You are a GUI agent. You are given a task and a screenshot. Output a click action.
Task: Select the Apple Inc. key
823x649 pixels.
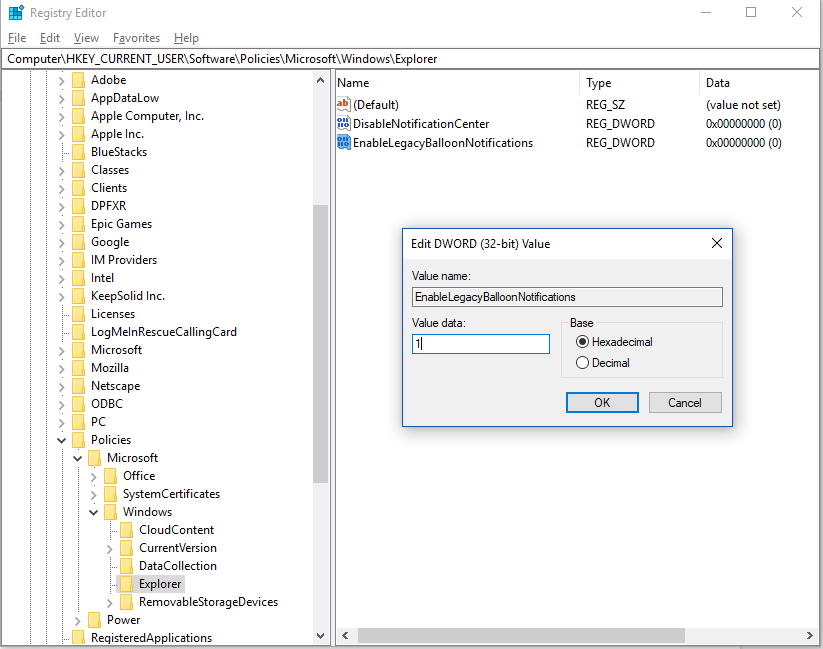coord(118,134)
